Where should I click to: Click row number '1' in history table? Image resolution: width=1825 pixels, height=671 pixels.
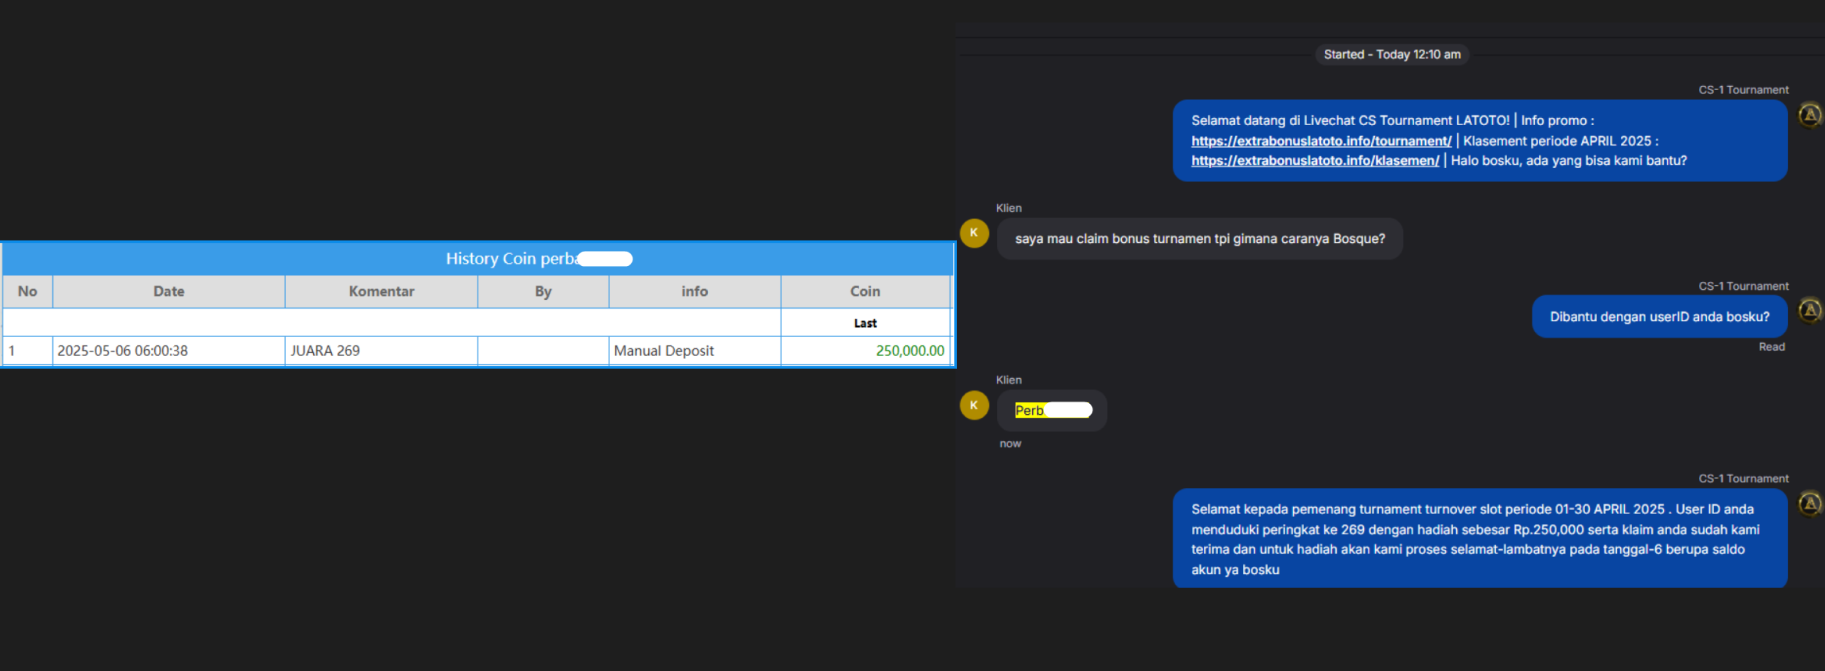pyautogui.click(x=28, y=351)
